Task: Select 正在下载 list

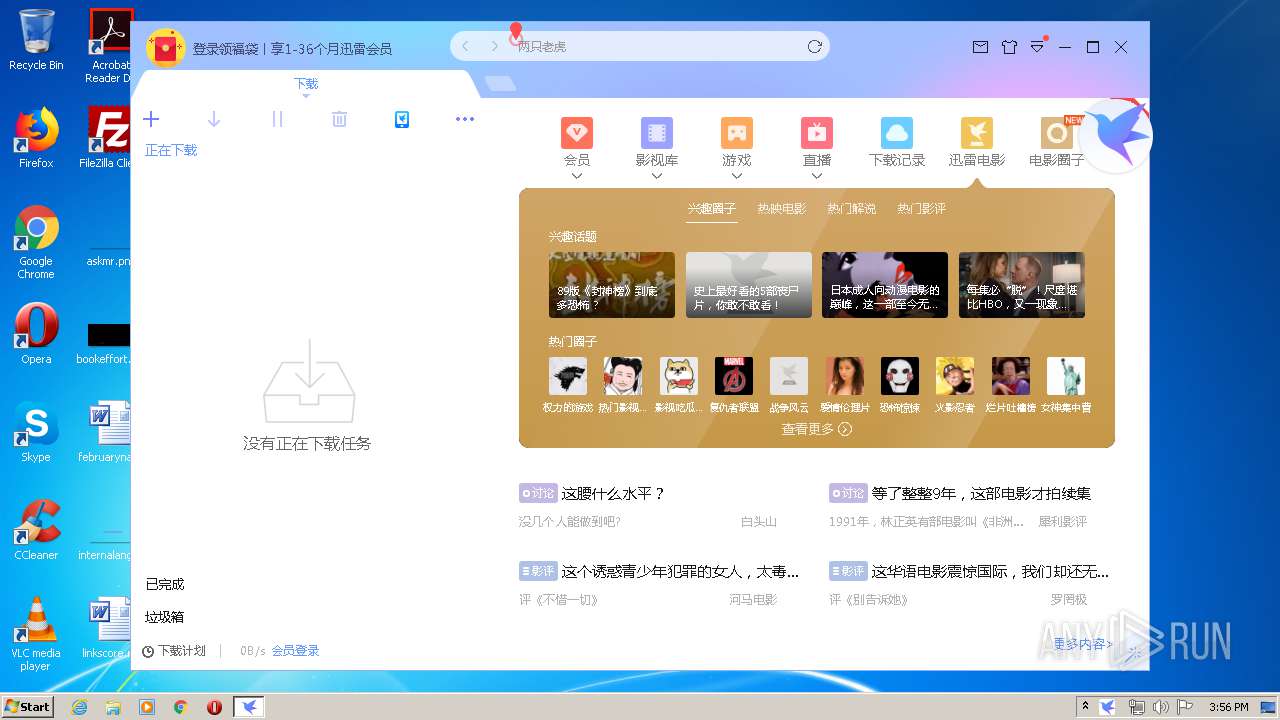Action: tap(171, 150)
